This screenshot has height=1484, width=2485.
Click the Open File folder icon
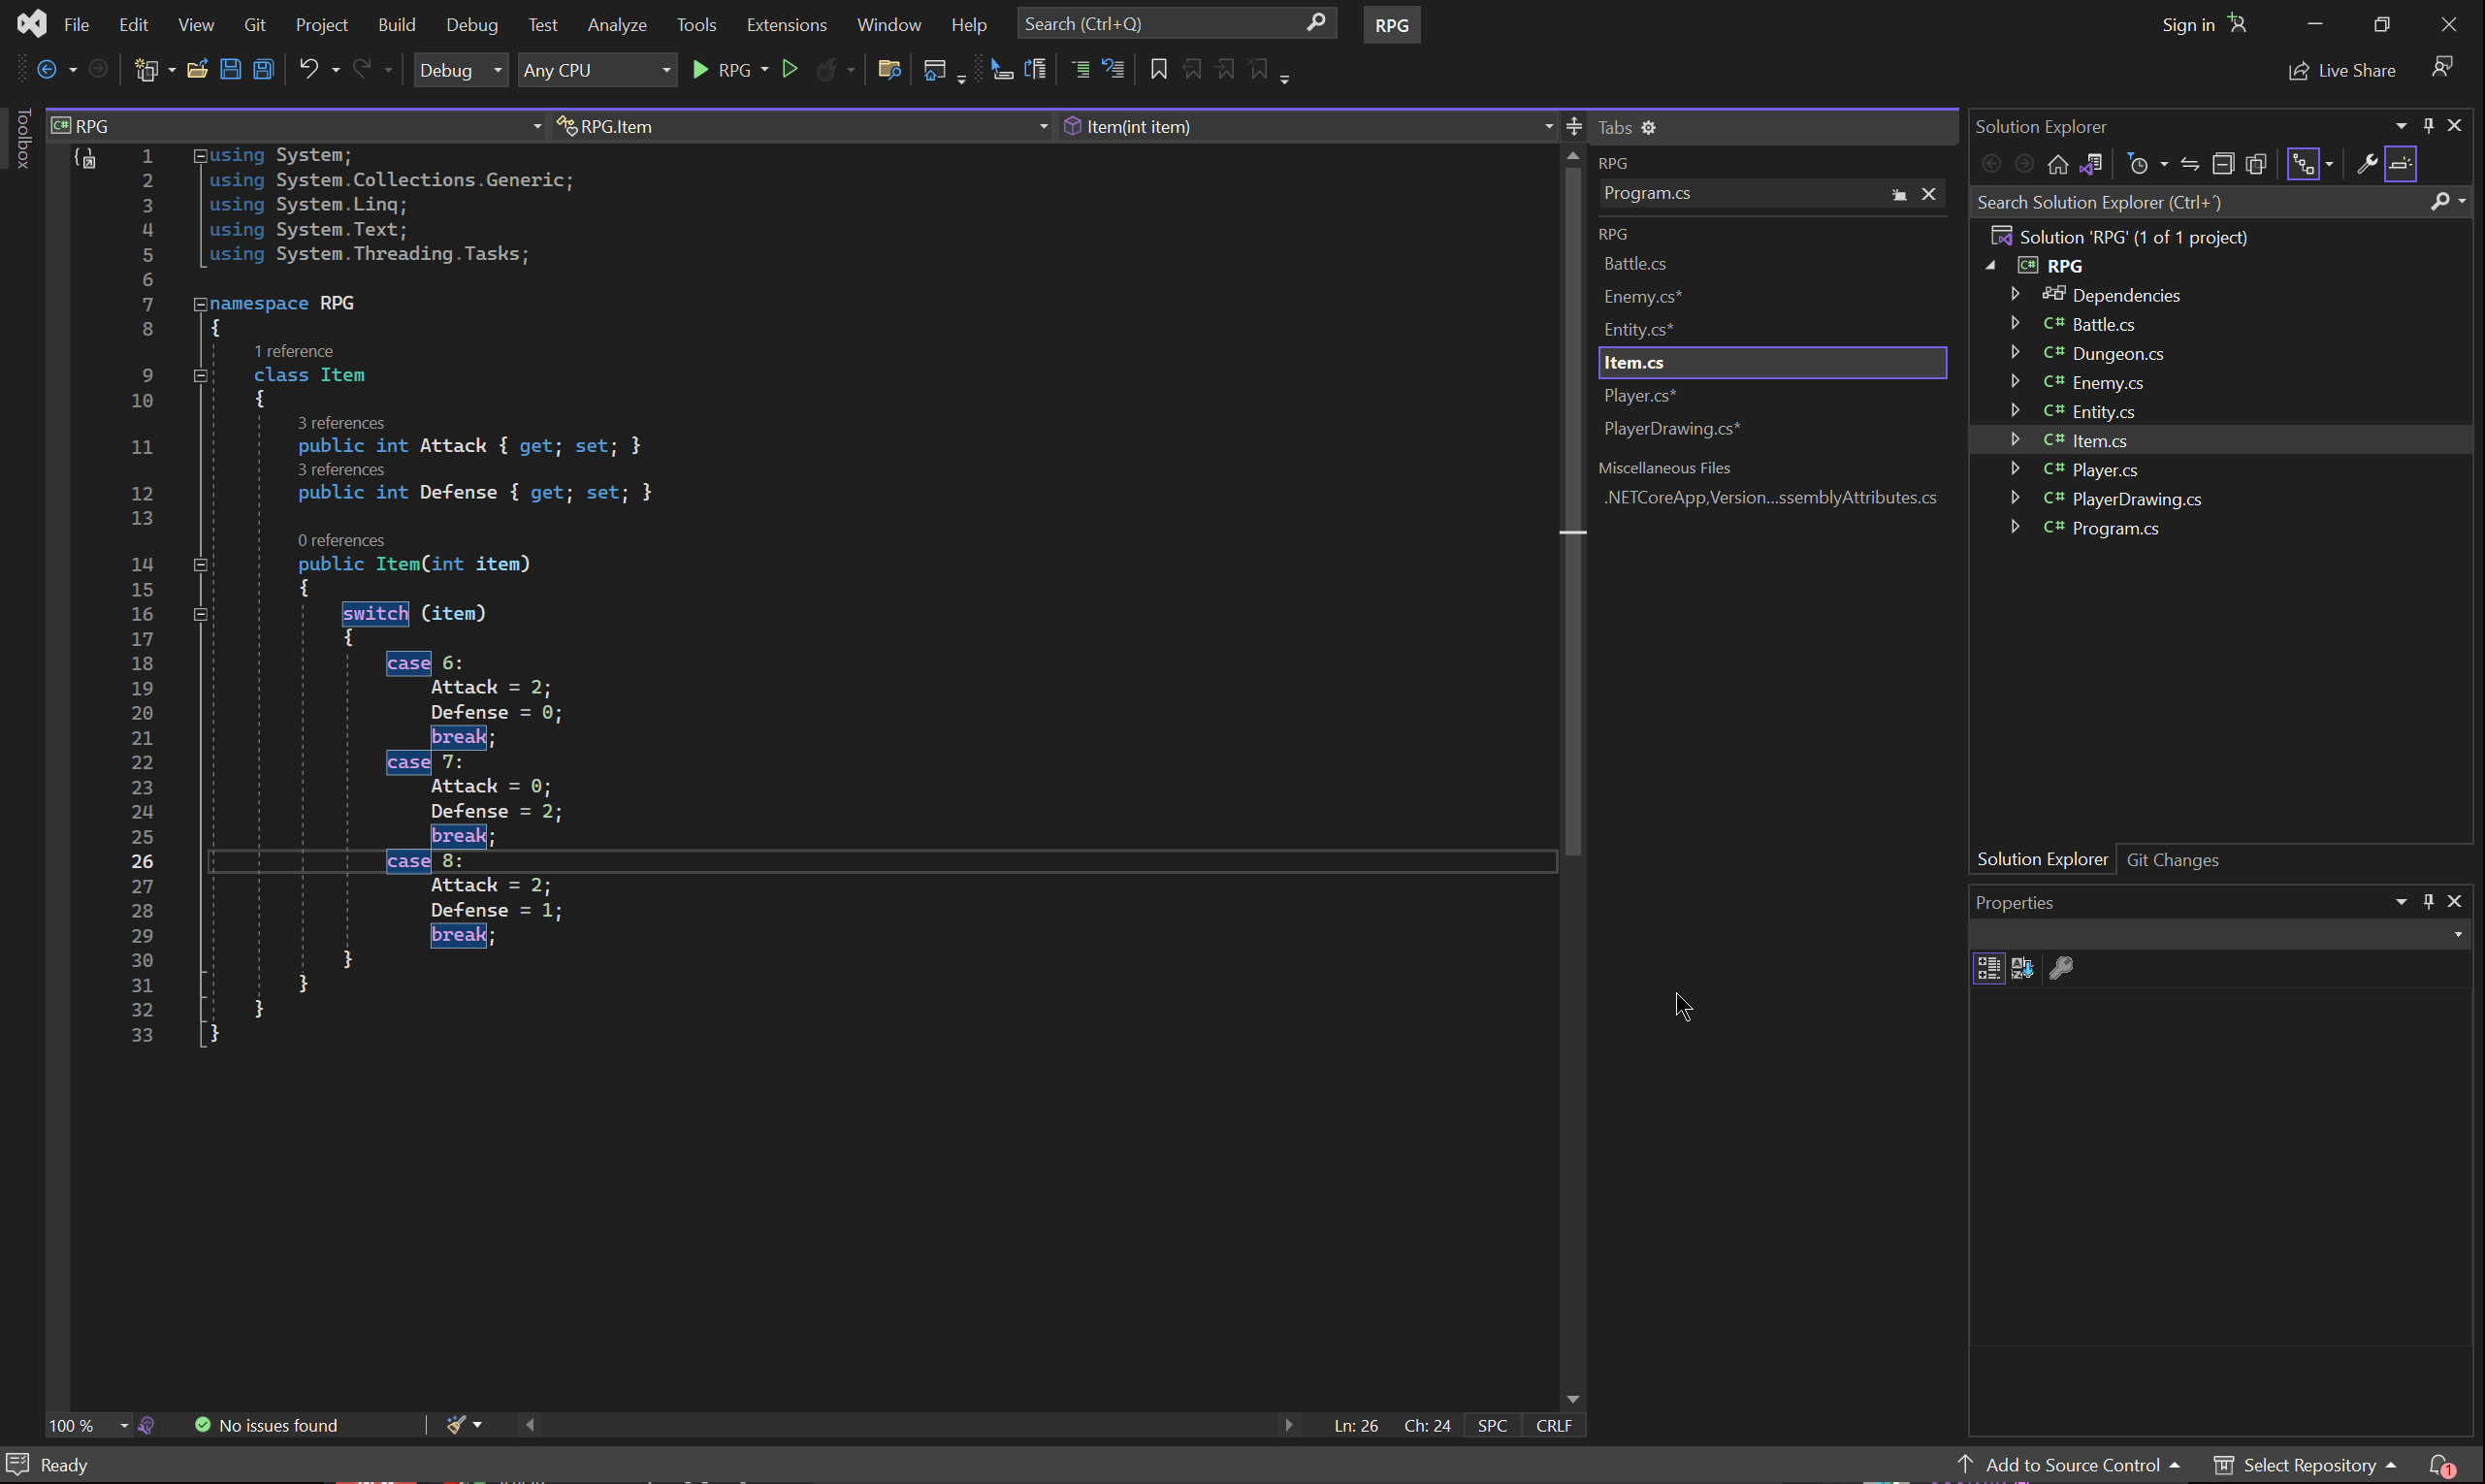click(x=197, y=69)
